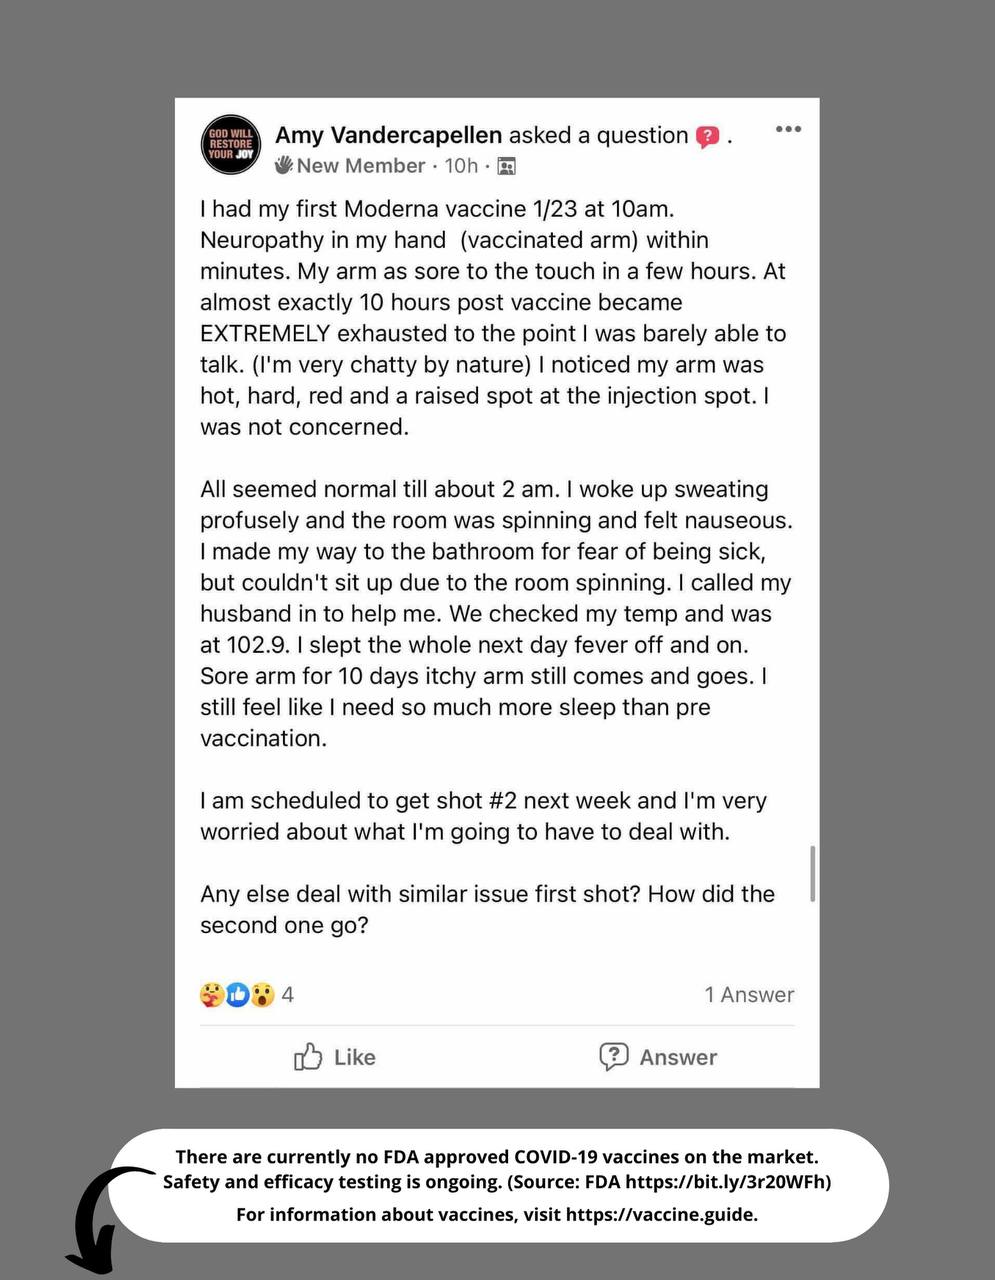Open the three-dot post options menu
995x1280 pixels.
coord(788,129)
